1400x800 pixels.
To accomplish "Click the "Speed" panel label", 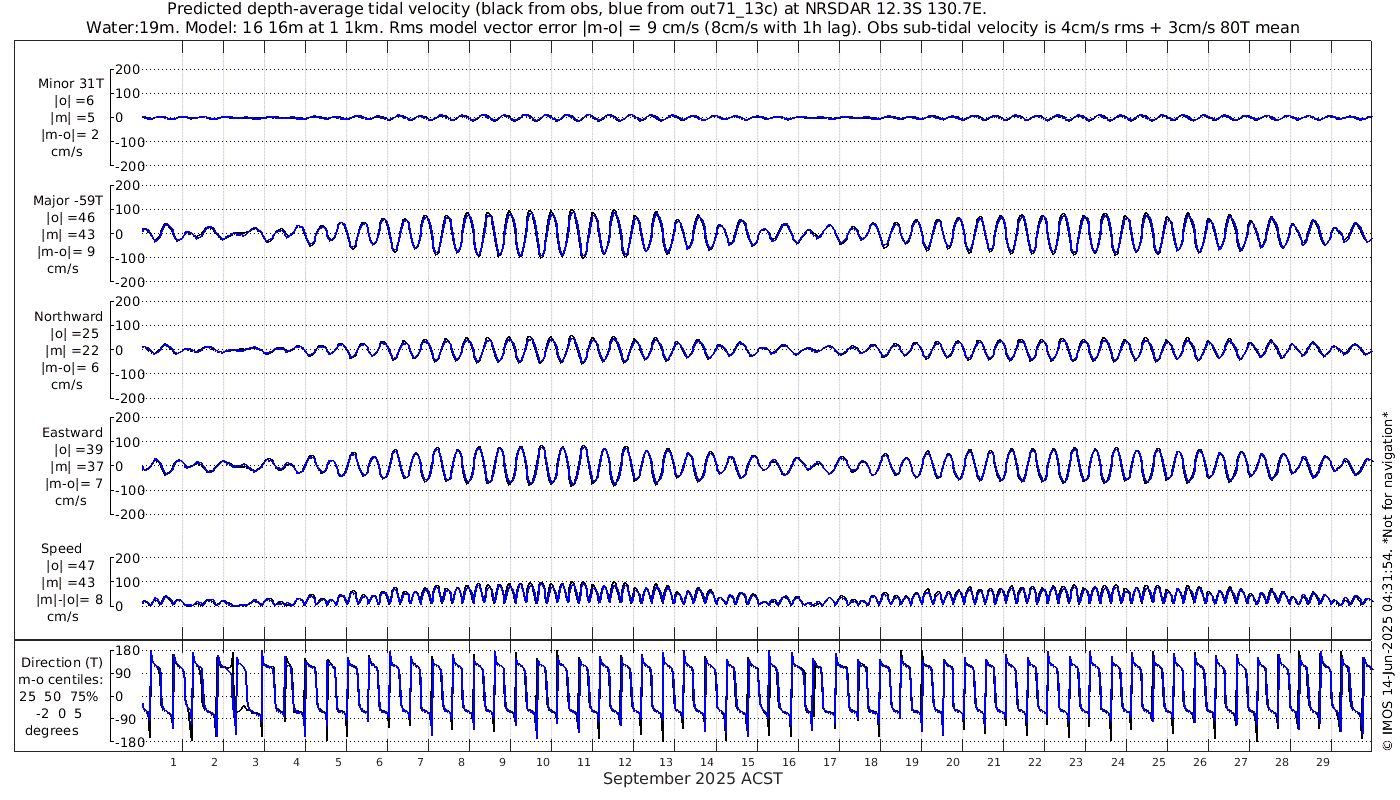I will point(62,549).
